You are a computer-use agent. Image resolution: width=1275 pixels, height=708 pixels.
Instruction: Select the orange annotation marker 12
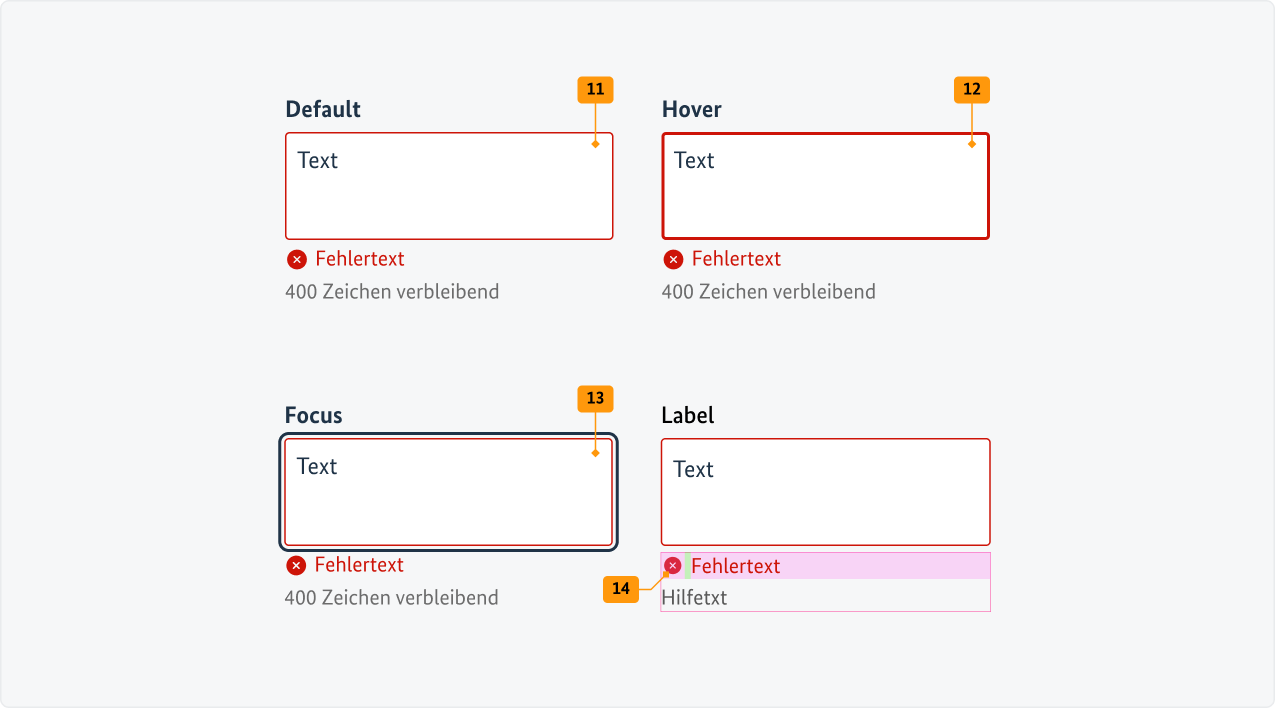point(971,90)
